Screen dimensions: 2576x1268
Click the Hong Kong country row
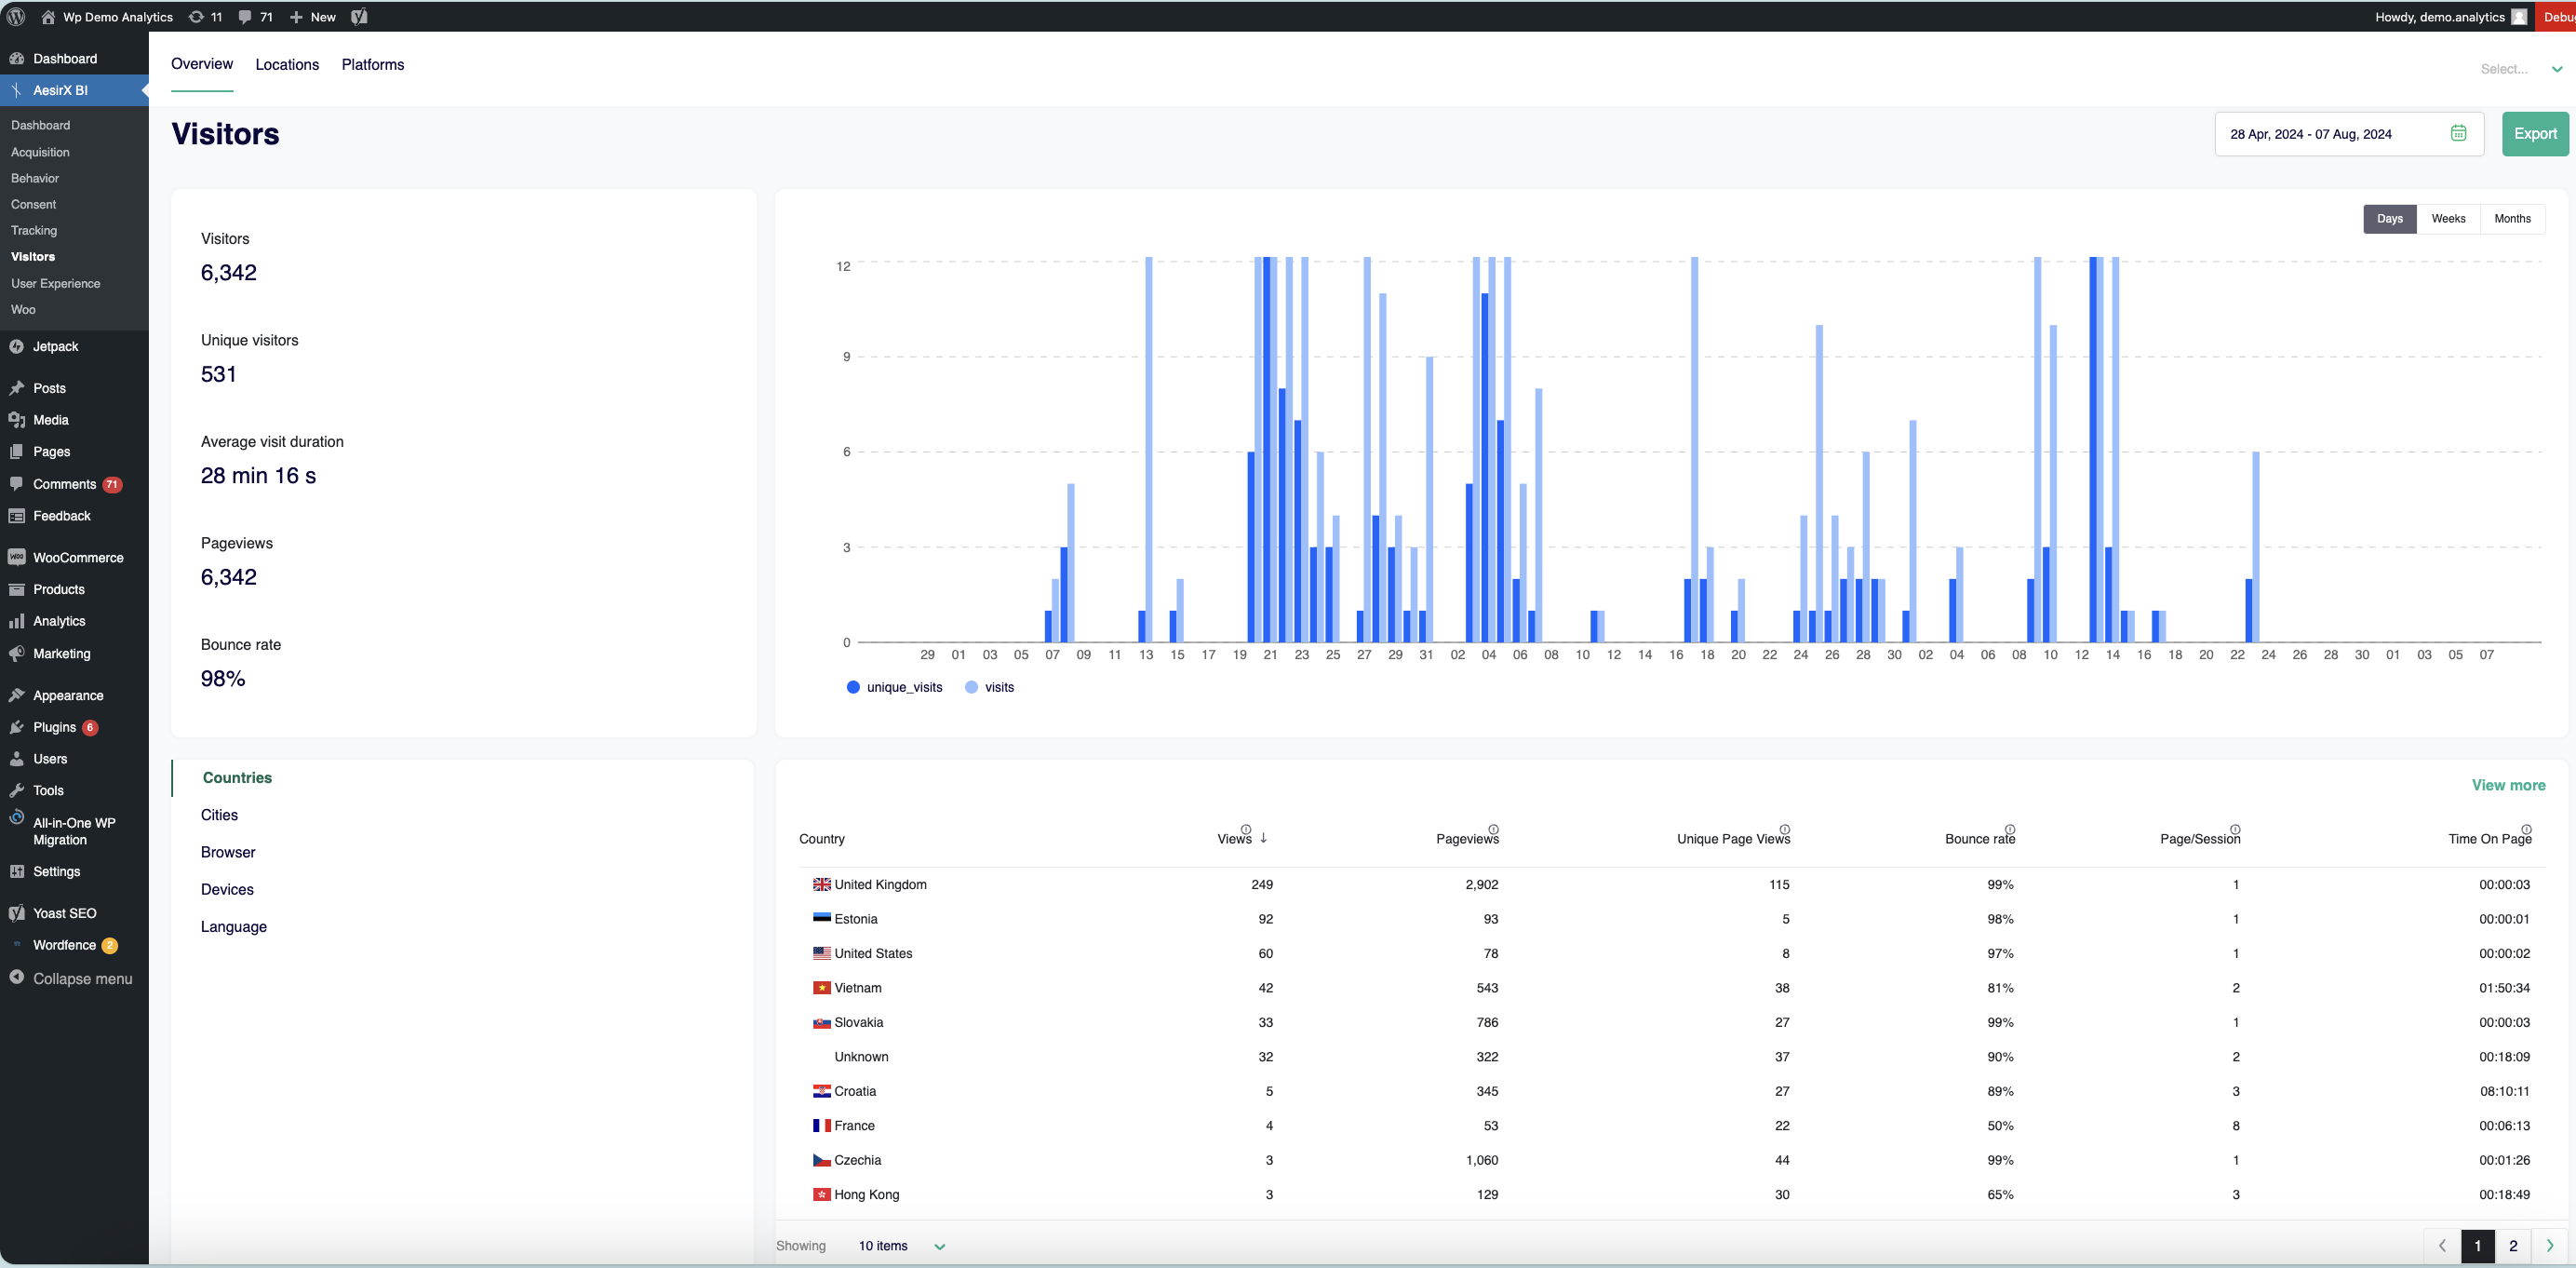(1672, 1194)
